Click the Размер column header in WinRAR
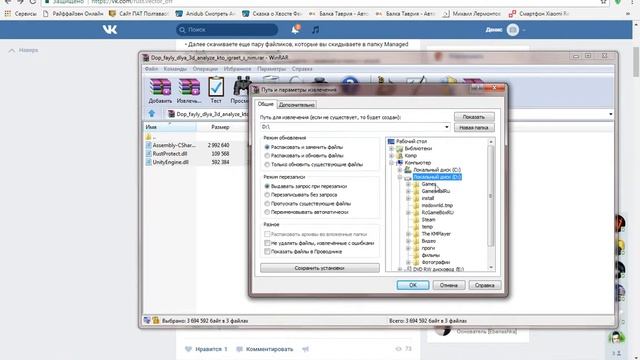The width and height of the screenshot is (640, 360). 220,127
